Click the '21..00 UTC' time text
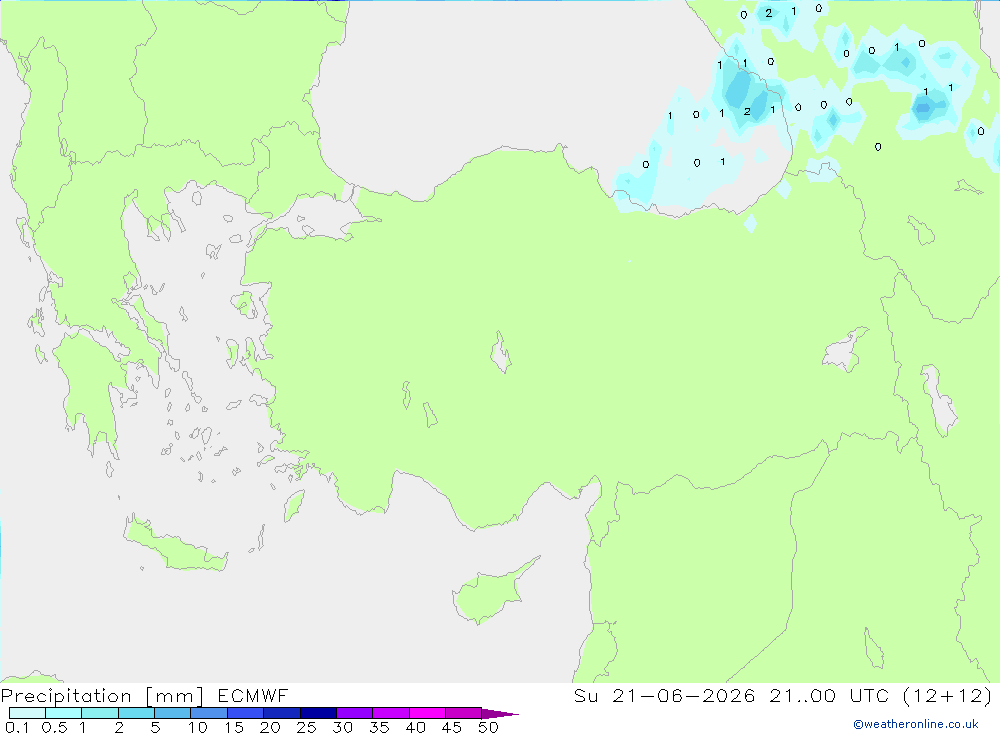This screenshot has width=1000, height=733. (829, 695)
